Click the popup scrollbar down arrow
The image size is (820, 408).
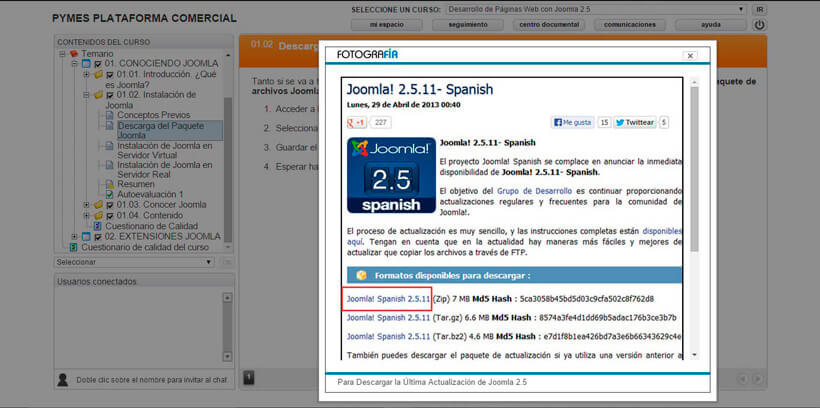tap(694, 355)
